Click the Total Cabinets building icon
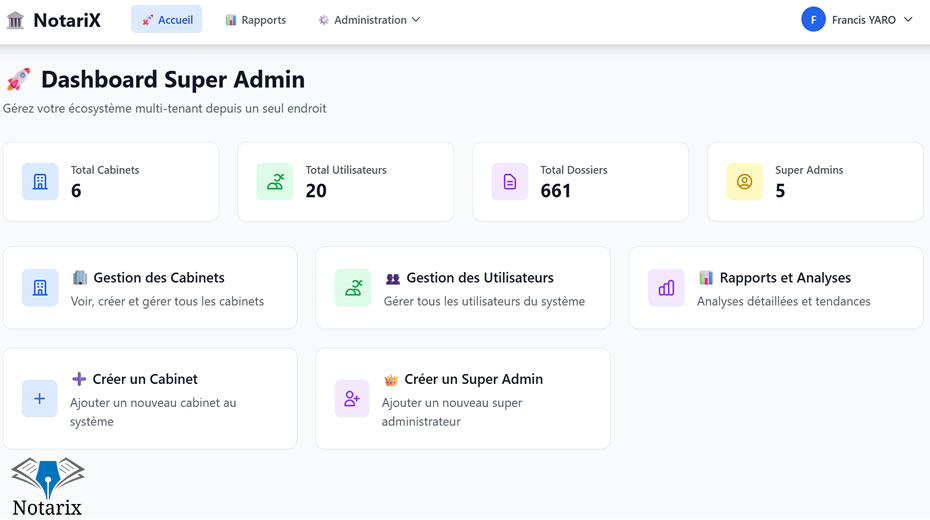This screenshot has width=930, height=520. click(x=40, y=182)
